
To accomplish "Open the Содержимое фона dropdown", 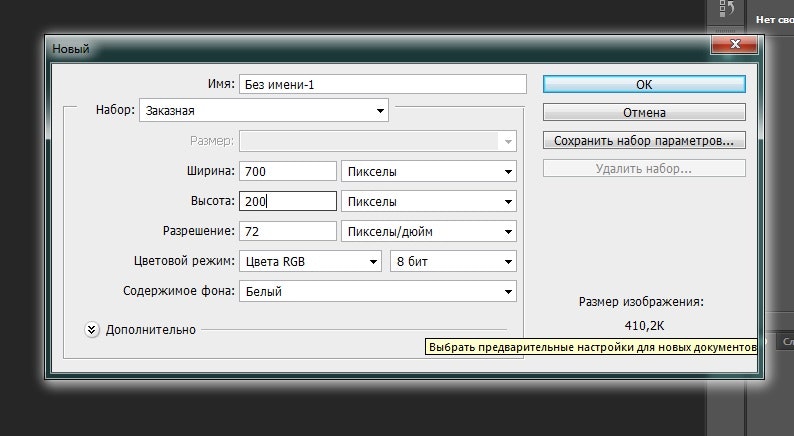I will click(x=378, y=291).
